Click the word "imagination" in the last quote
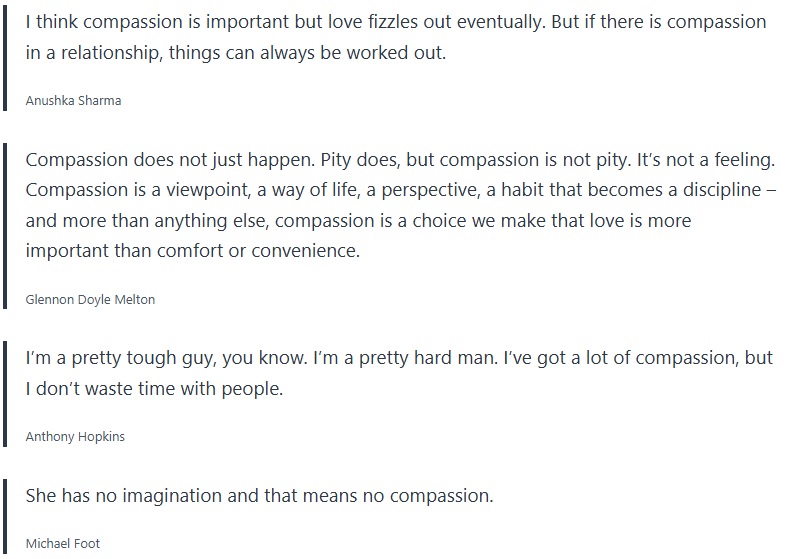 (202, 496)
